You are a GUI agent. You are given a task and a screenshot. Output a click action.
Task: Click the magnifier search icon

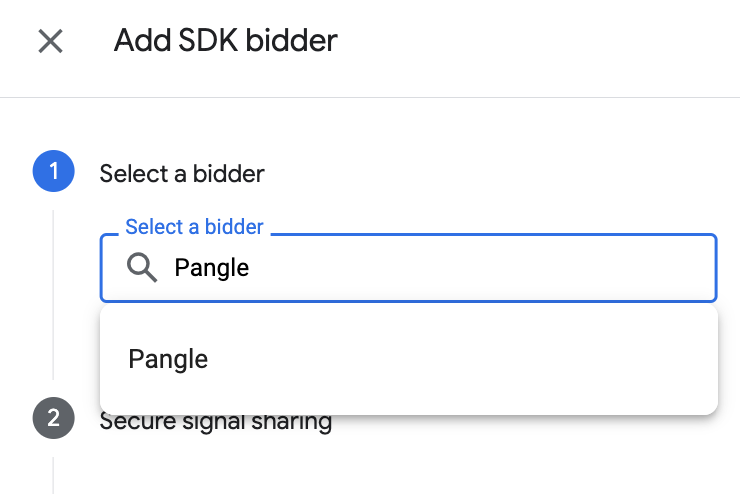(x=143, y=267)
